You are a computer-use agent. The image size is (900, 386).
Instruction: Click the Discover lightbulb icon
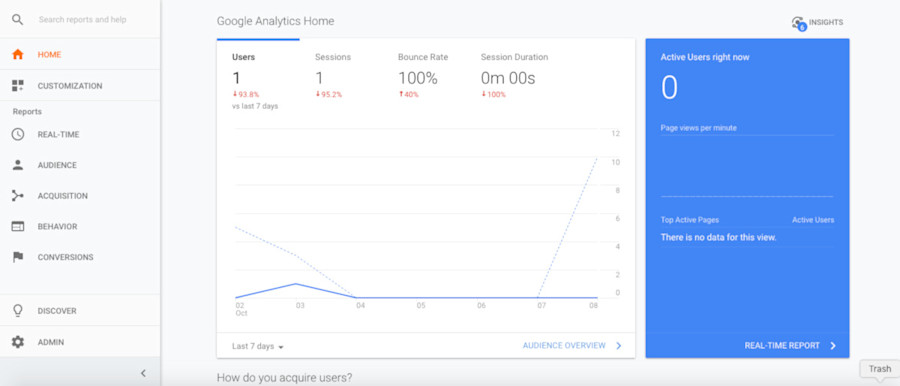click(18, 311)
